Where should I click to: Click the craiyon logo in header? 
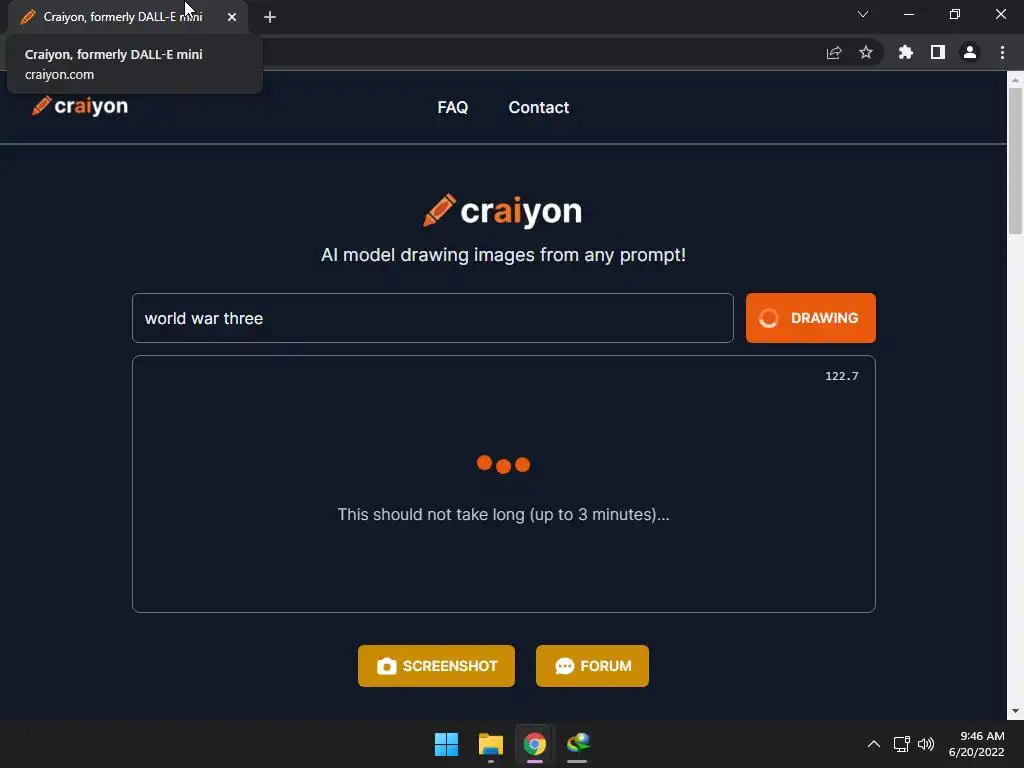coord(80,106)
